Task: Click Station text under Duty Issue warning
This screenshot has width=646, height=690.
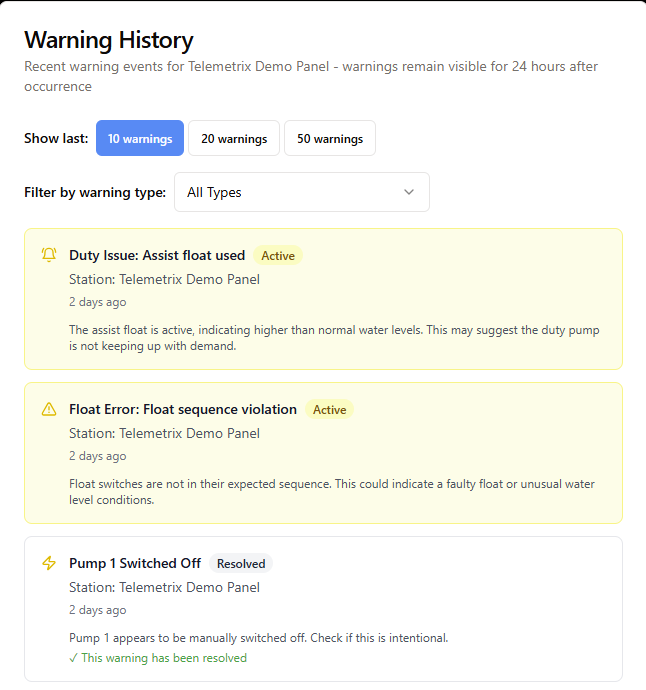Action: click(x=165, y=279)
